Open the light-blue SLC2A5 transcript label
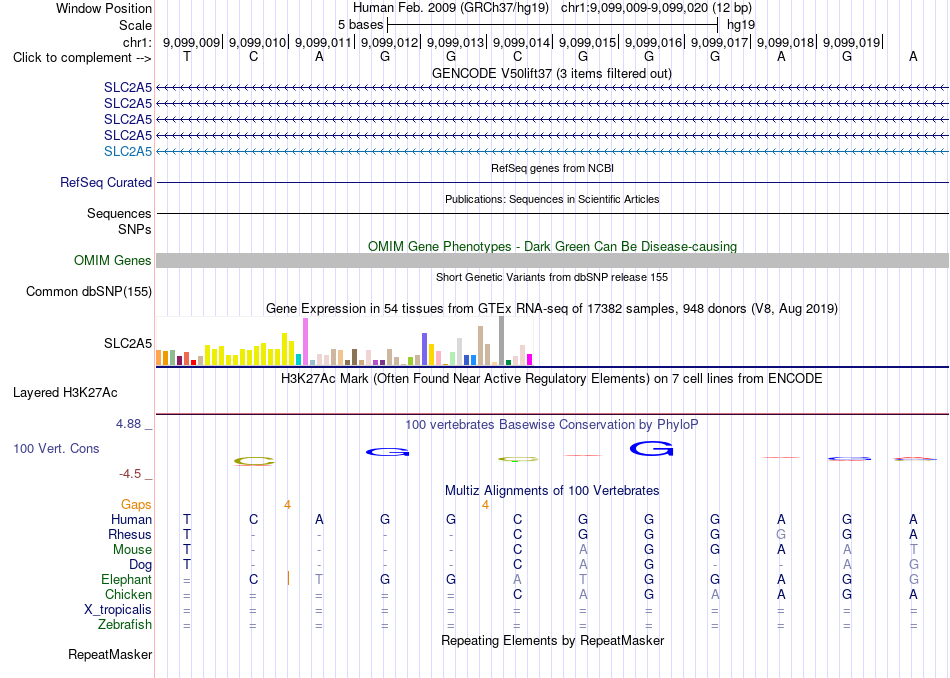The height and width of the screenshot is (678, 950). click(x=128, y=151)
